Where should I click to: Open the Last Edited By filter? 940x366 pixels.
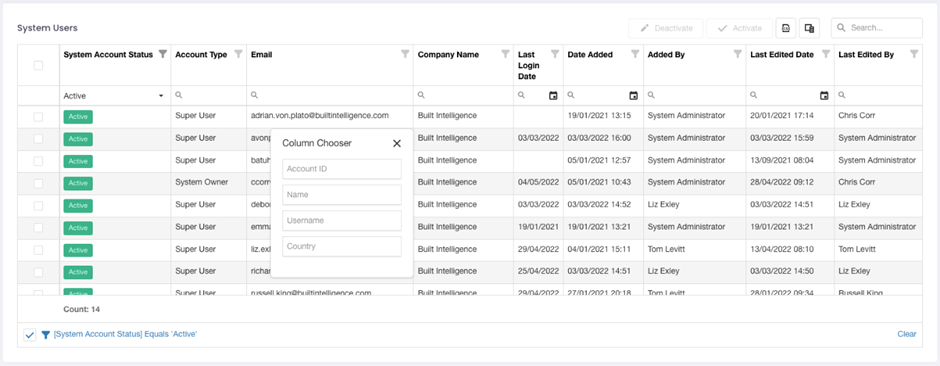click(914, 54)
